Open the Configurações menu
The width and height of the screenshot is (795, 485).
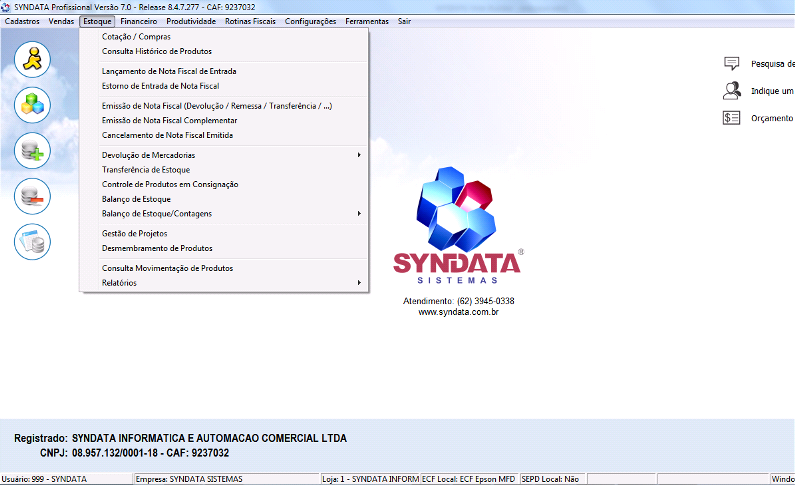coord(310,21)
